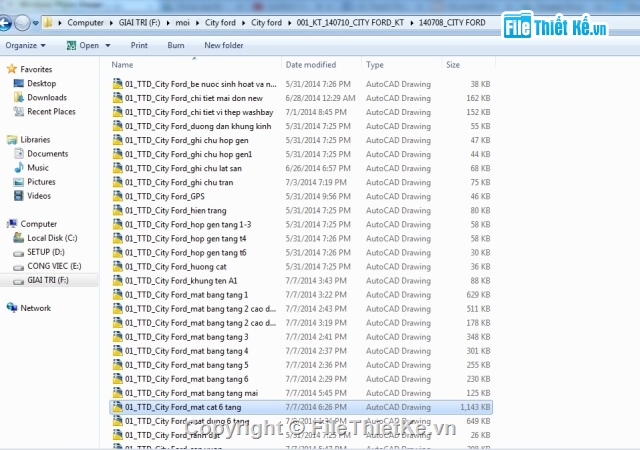Click the 629 KB size cell
Viewport: 640px width, 450px height.
478,295
